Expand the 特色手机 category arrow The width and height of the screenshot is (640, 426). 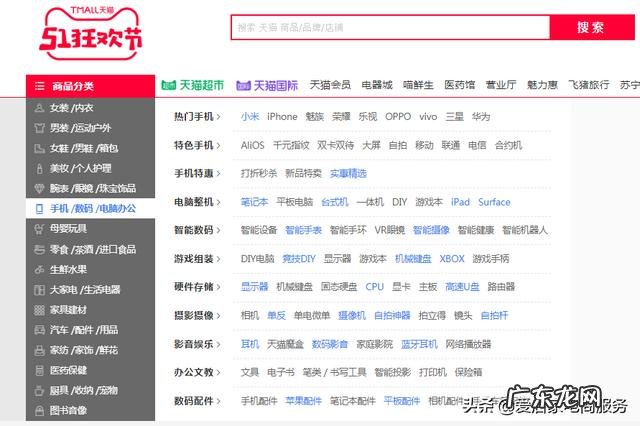tap(219, 146)
